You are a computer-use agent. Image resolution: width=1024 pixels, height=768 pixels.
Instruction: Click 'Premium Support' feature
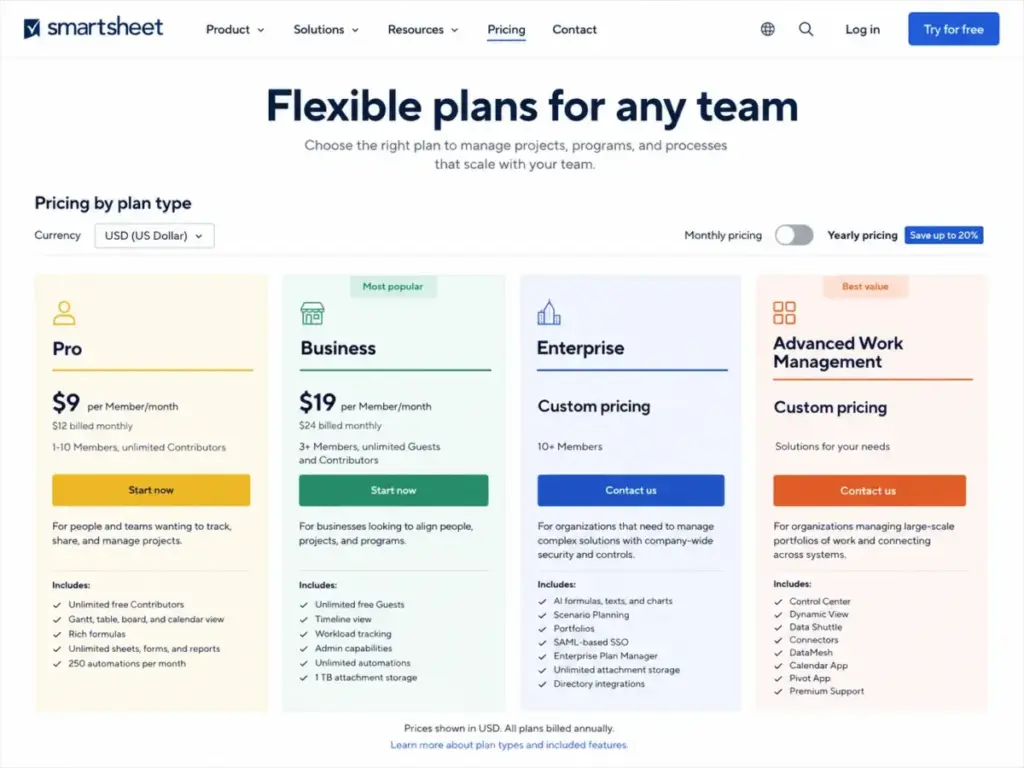click(826, 692)
